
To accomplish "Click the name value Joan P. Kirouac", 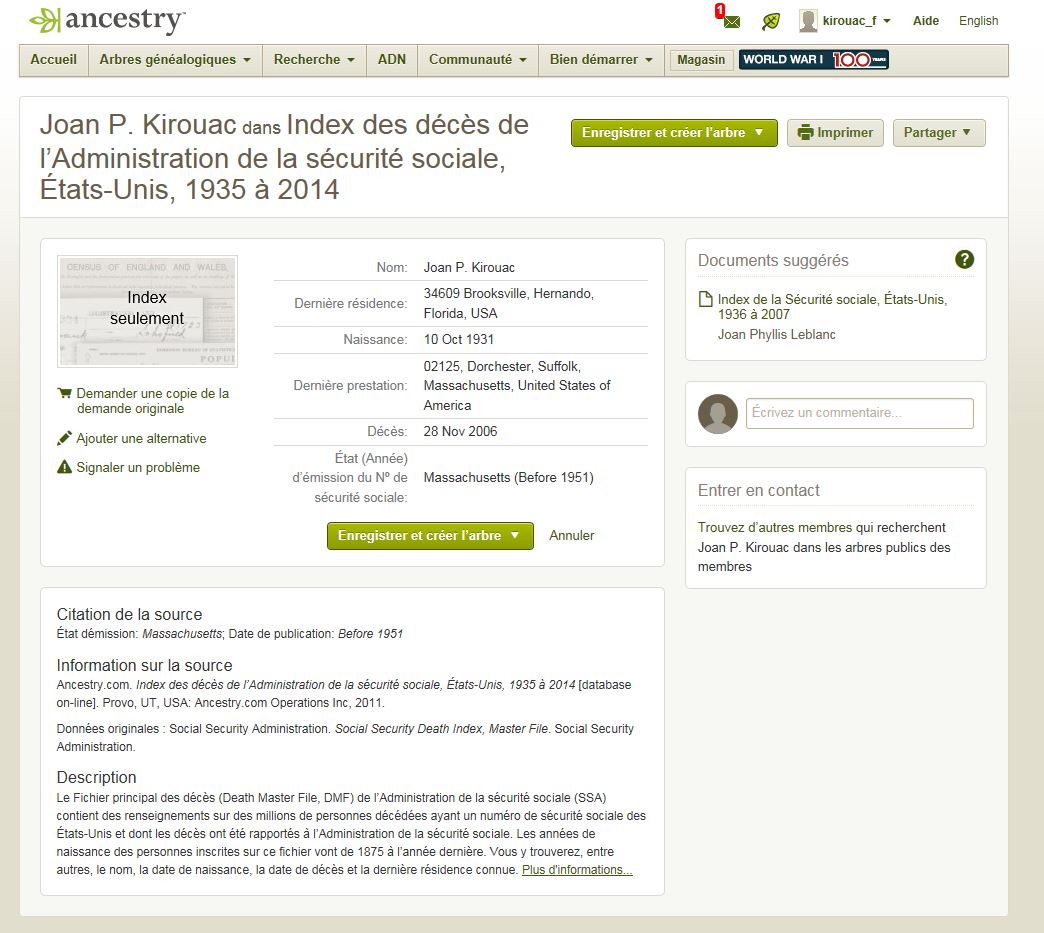I will [469, 268].
